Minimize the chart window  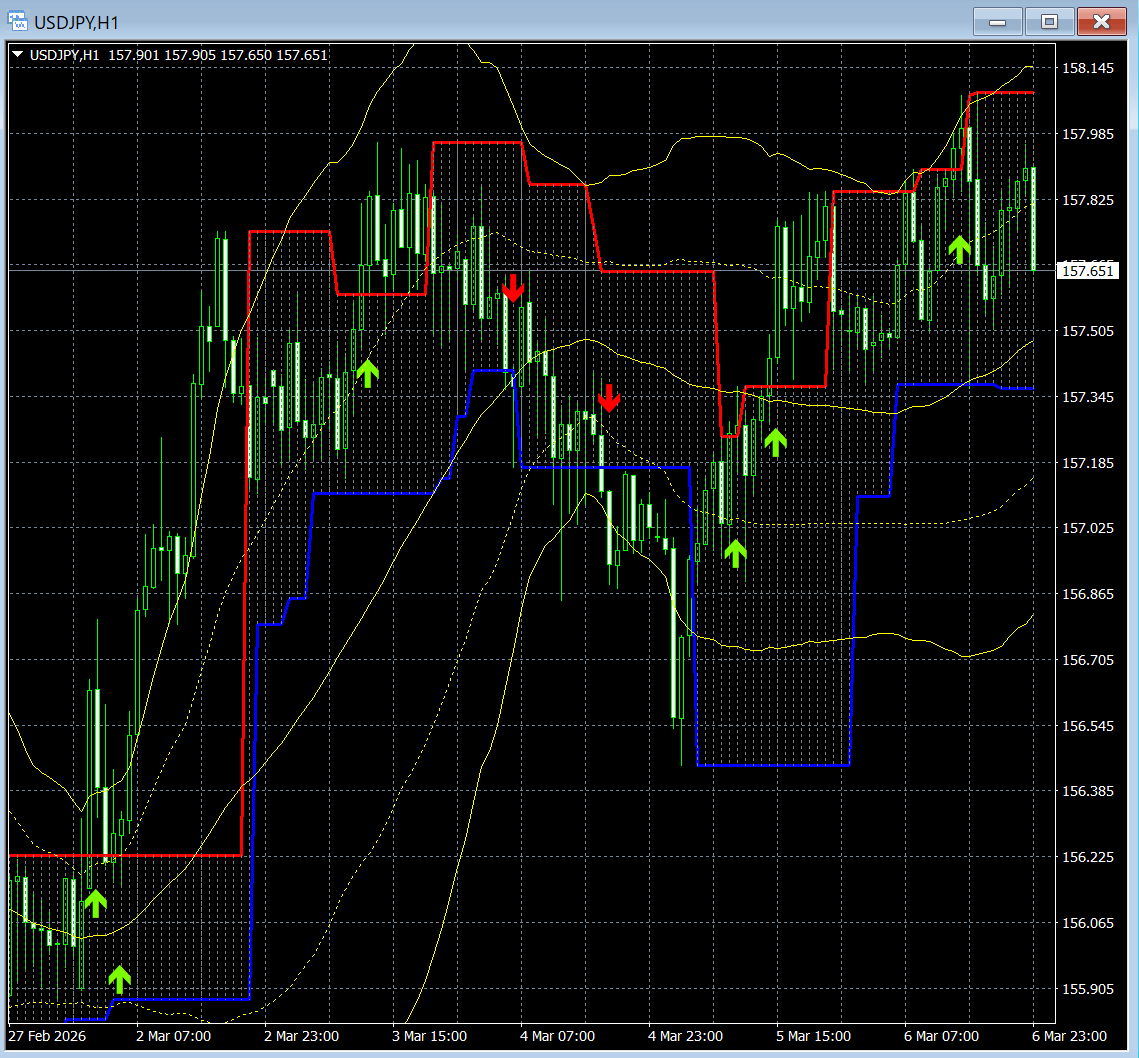point(997,22)
